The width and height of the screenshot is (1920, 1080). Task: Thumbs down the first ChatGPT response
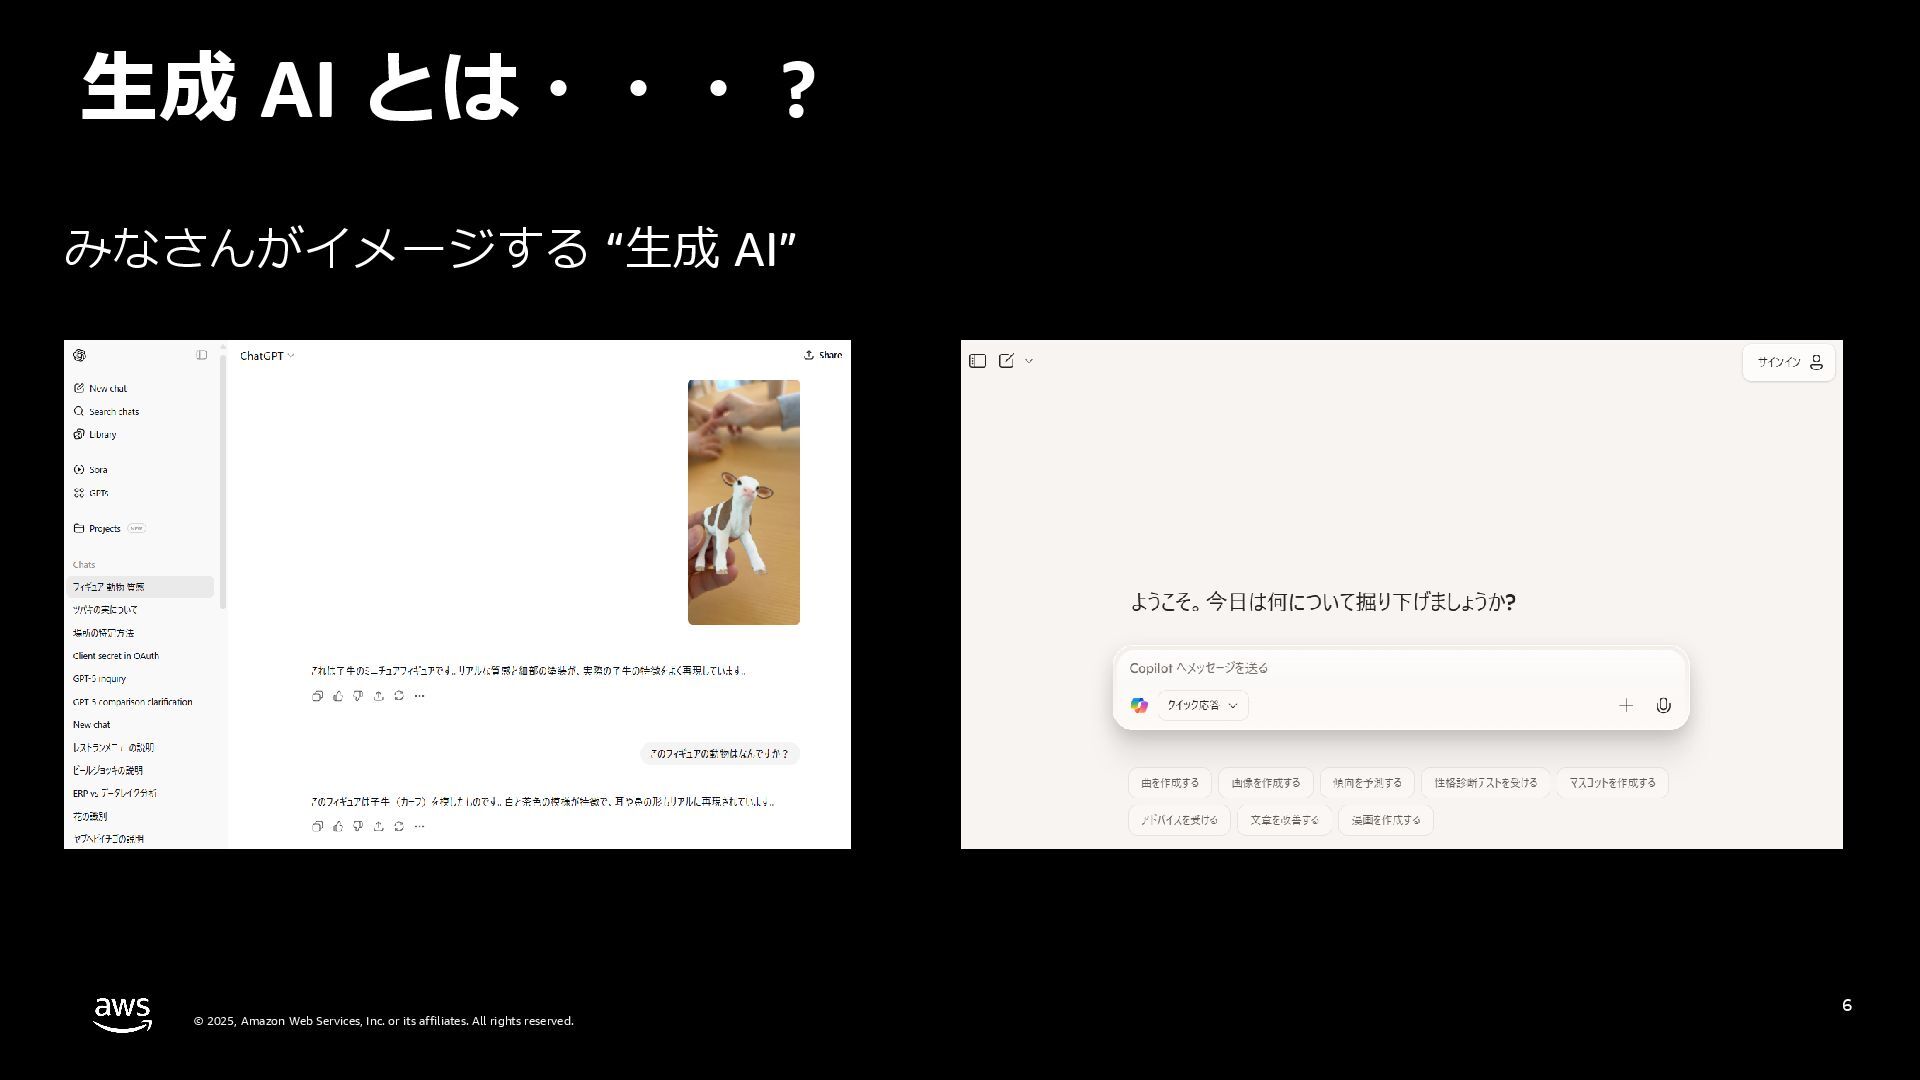[358, 696]
